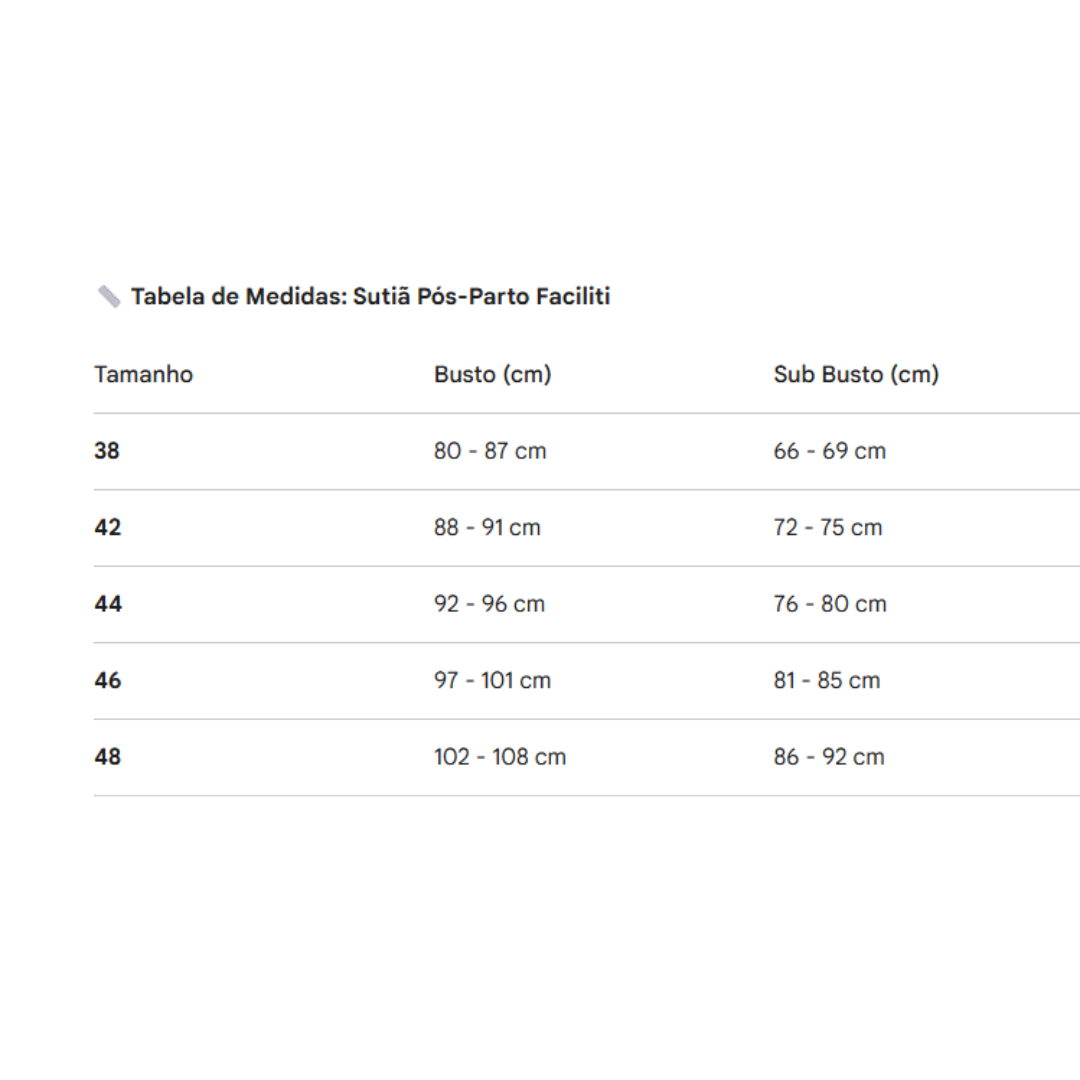Click the 92 - 96 cm bust value

click(x=489, y=603)
